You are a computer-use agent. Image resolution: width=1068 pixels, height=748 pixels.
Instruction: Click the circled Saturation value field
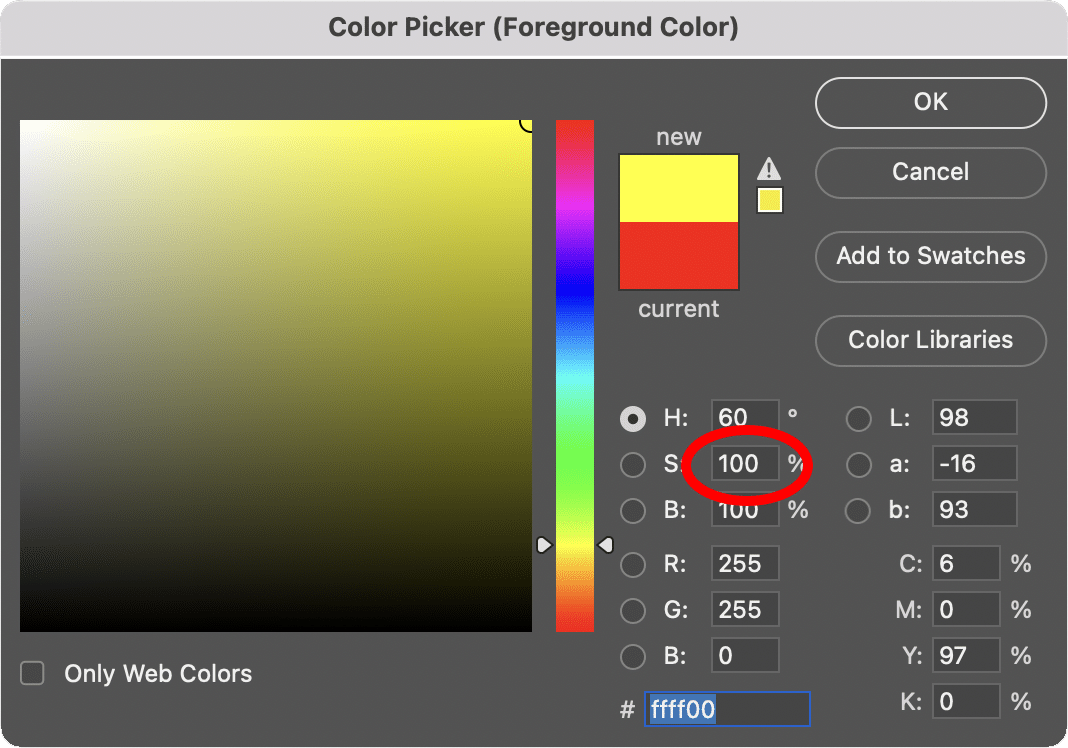(744, 464)
